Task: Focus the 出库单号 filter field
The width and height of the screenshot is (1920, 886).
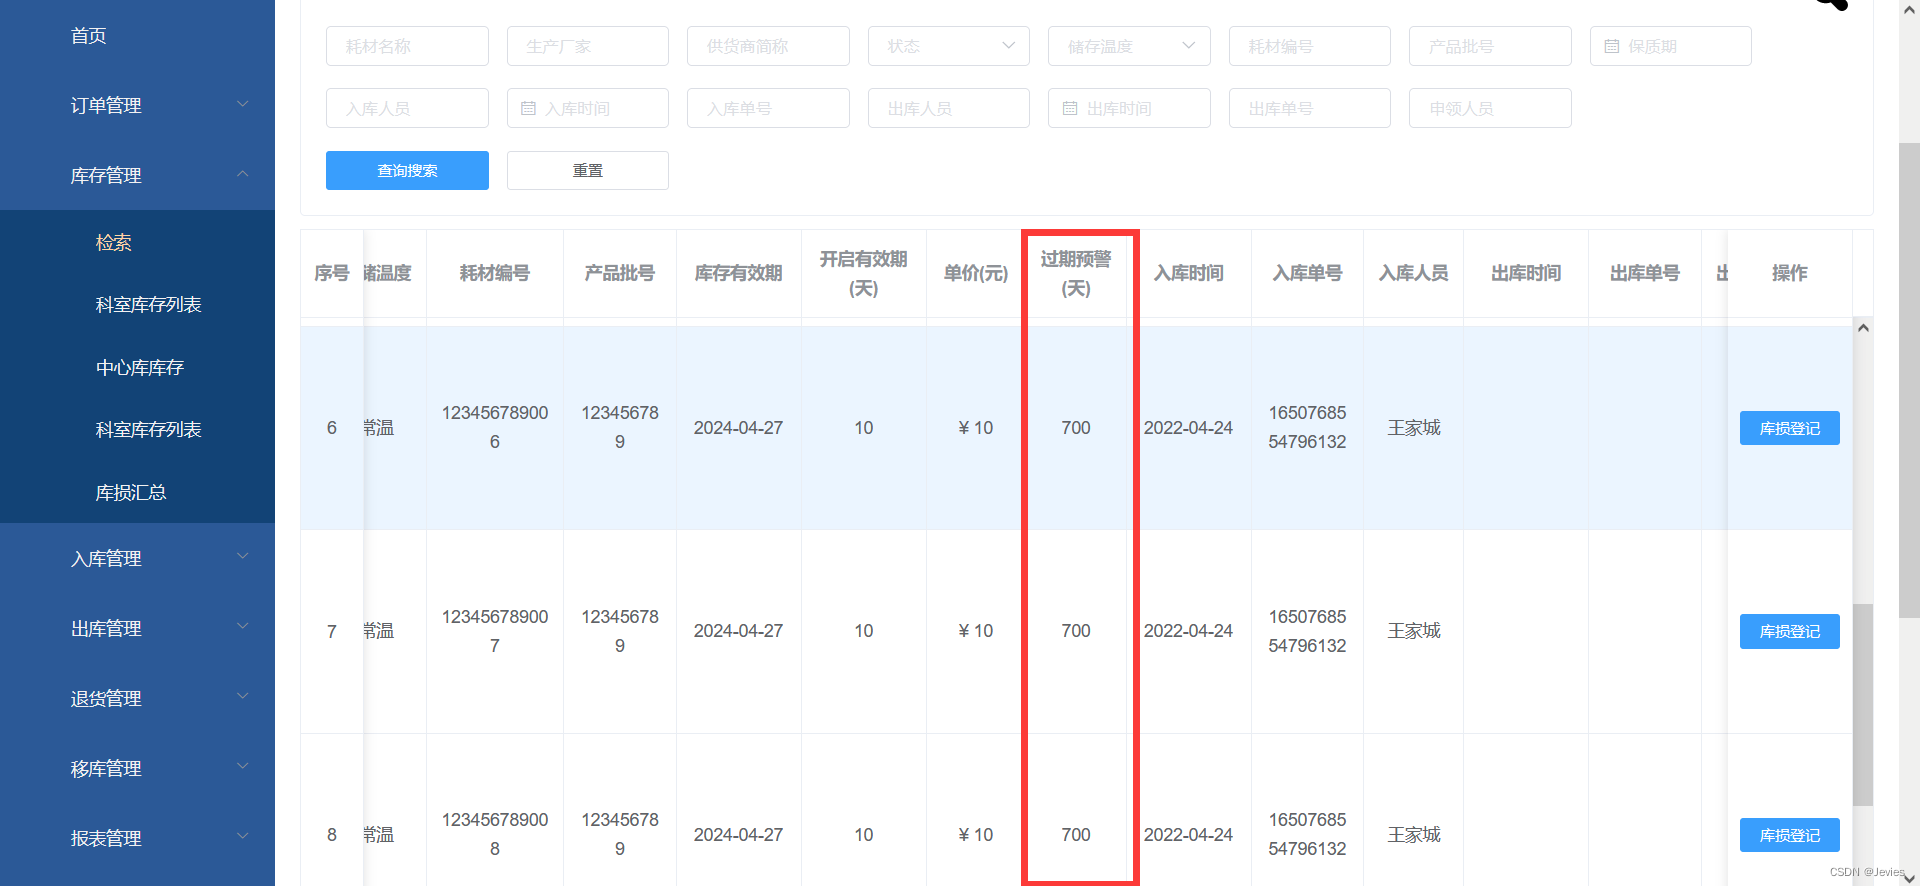Action: coord(1310,108)
